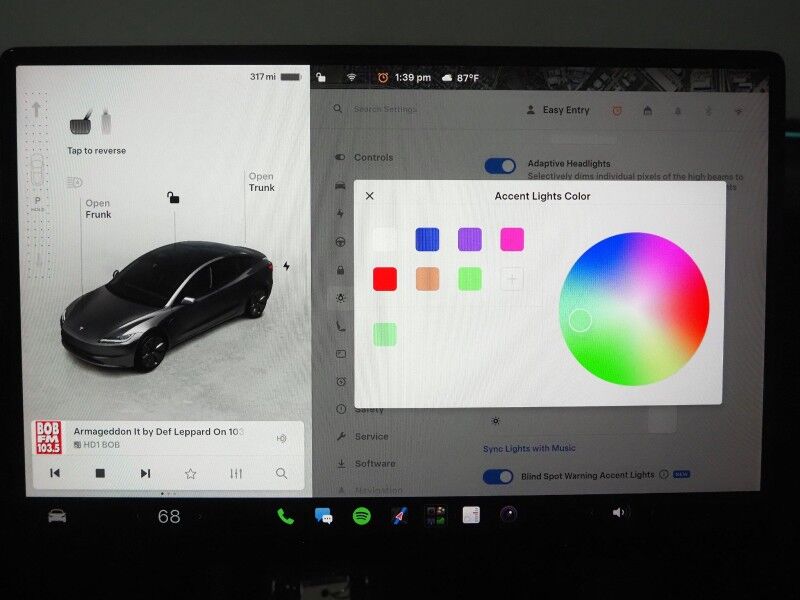Skip to next radio station
Image resolution: width=800 pixels, height=600 pixels.
[145, 473]
